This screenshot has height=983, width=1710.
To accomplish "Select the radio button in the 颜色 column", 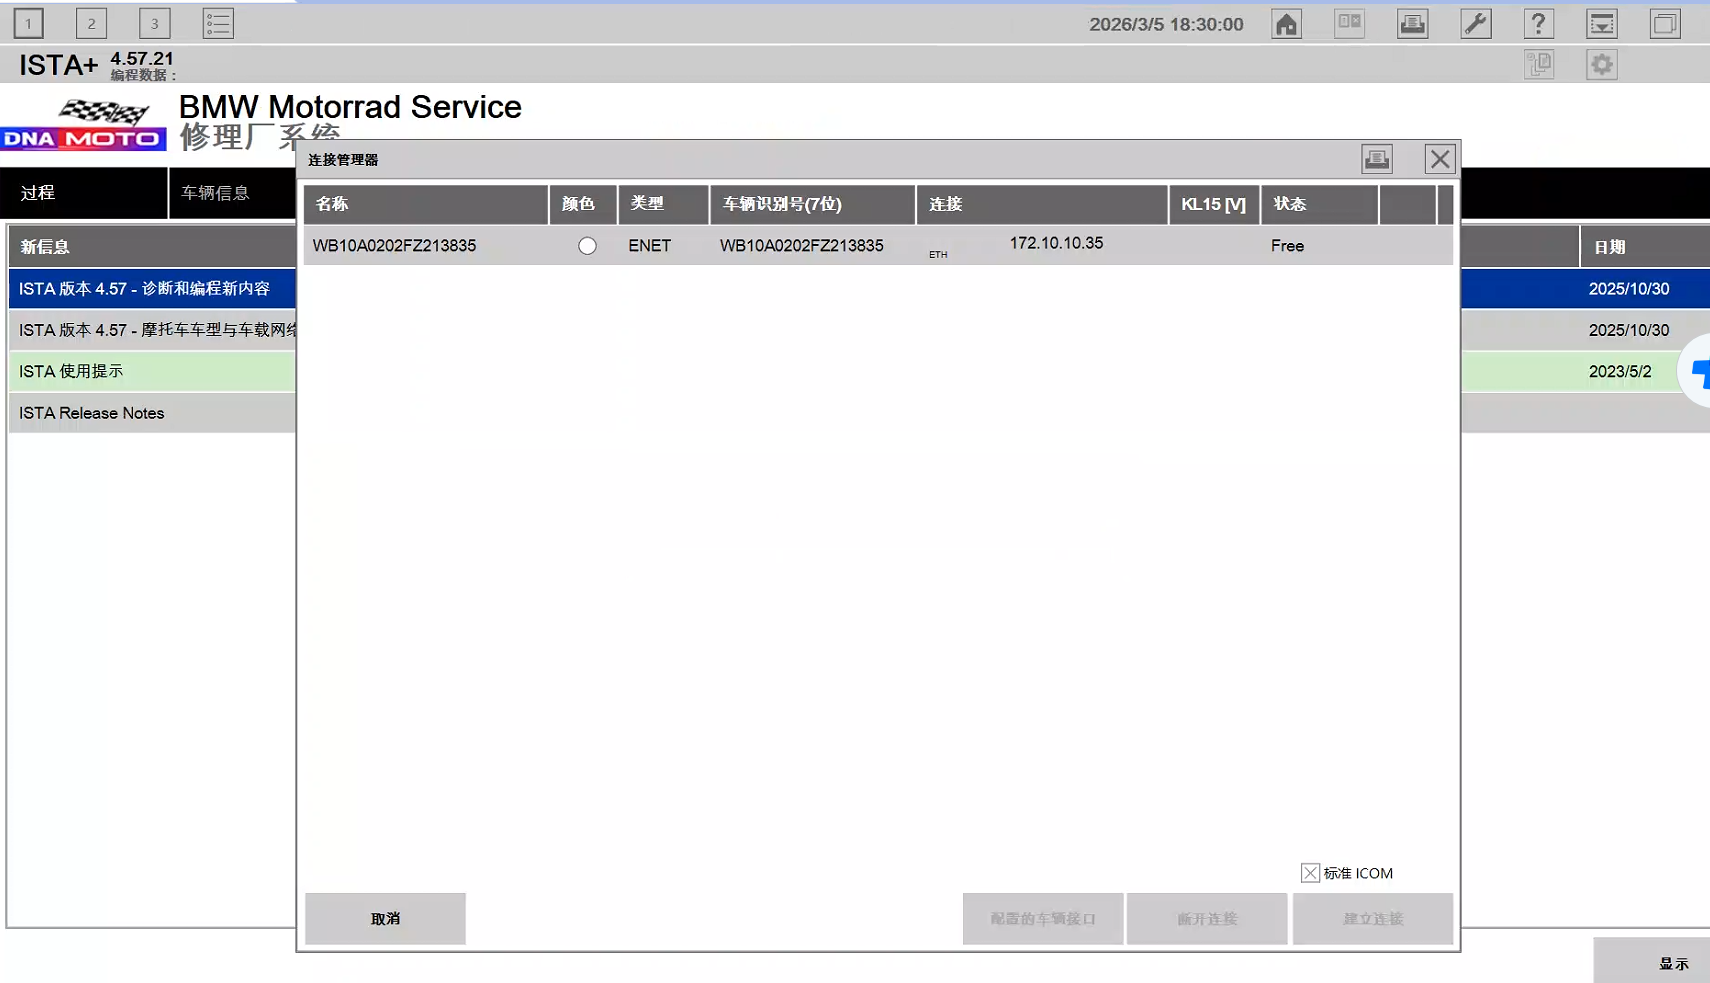I will 587,246.
